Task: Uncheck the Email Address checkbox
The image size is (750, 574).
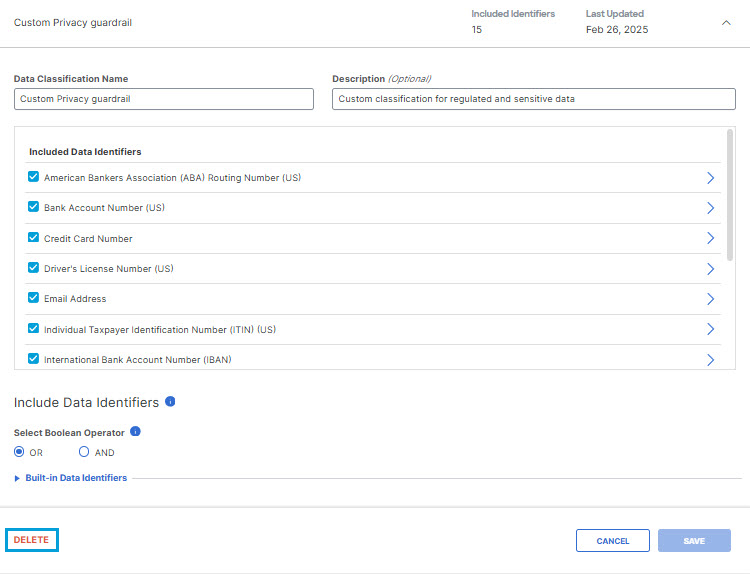Action: click(33, 298)
